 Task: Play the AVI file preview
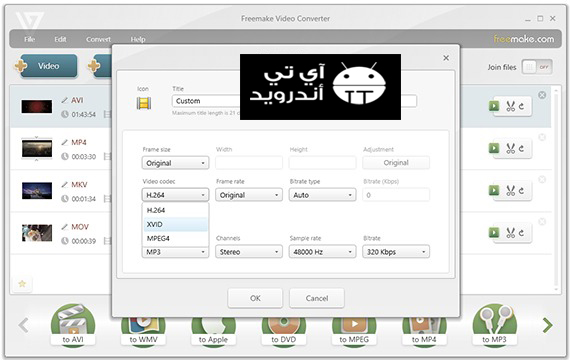[494, 106]
